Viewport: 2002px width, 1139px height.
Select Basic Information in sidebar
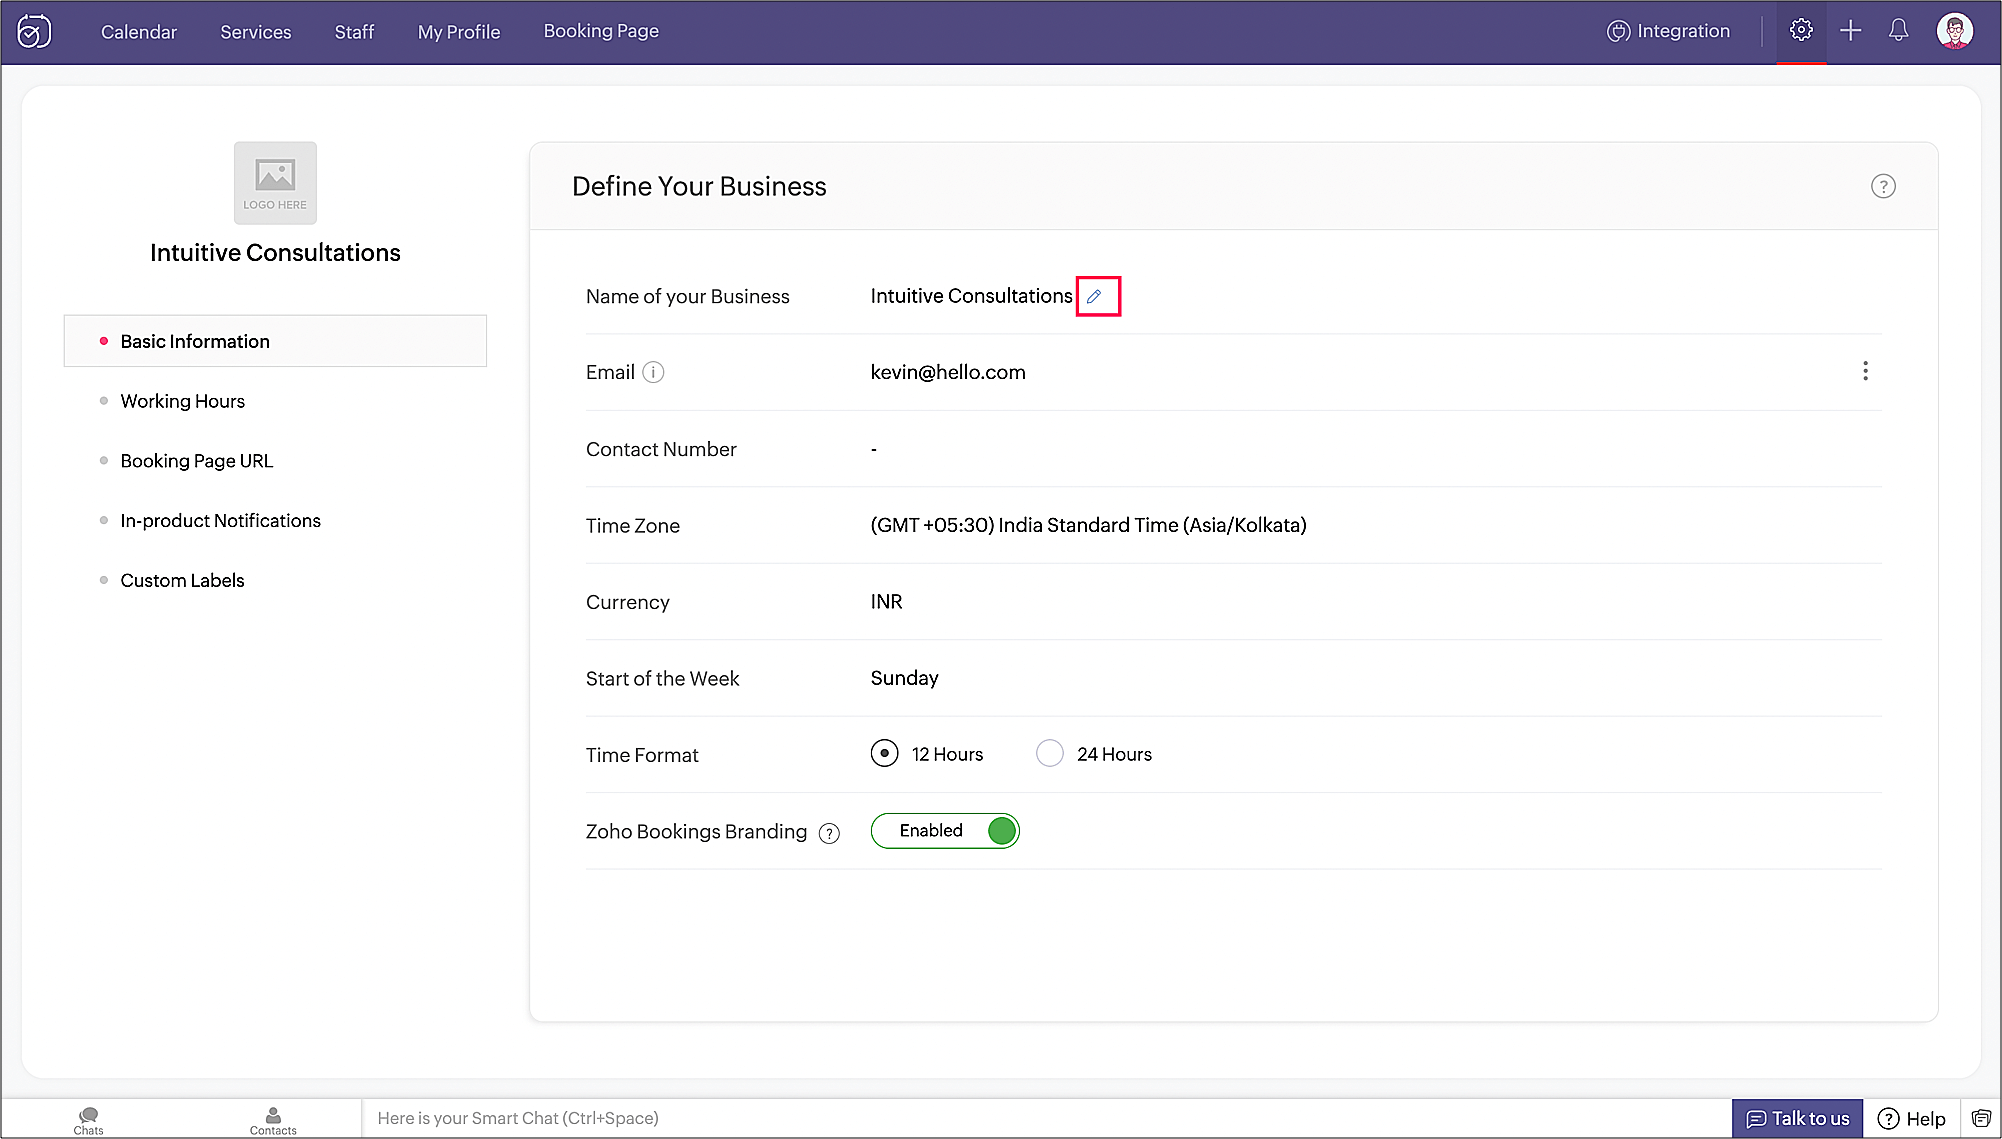coord(275,341)
